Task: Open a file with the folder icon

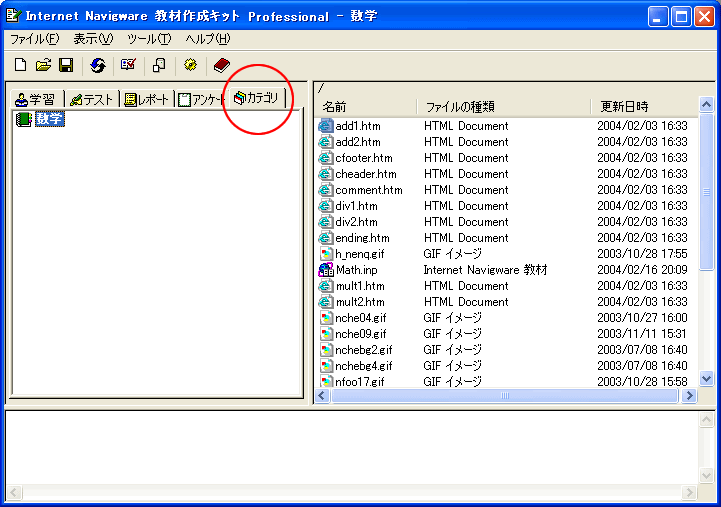Action: click(43, 65)
